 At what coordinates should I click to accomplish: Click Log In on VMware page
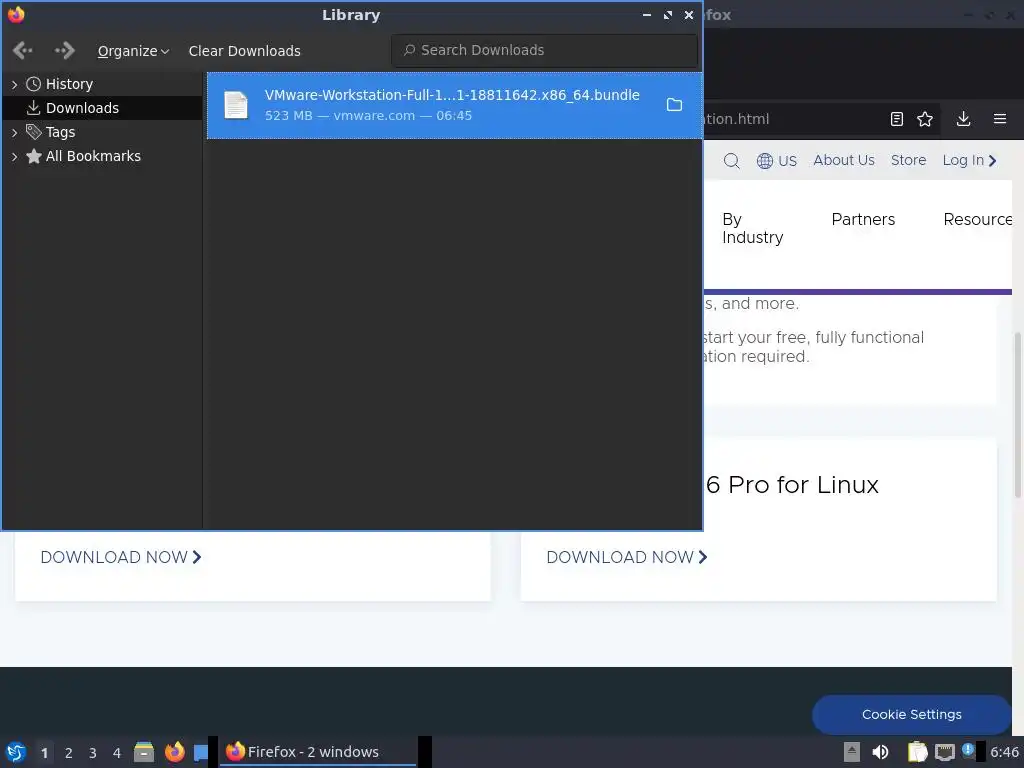click(x=969, y=160)
